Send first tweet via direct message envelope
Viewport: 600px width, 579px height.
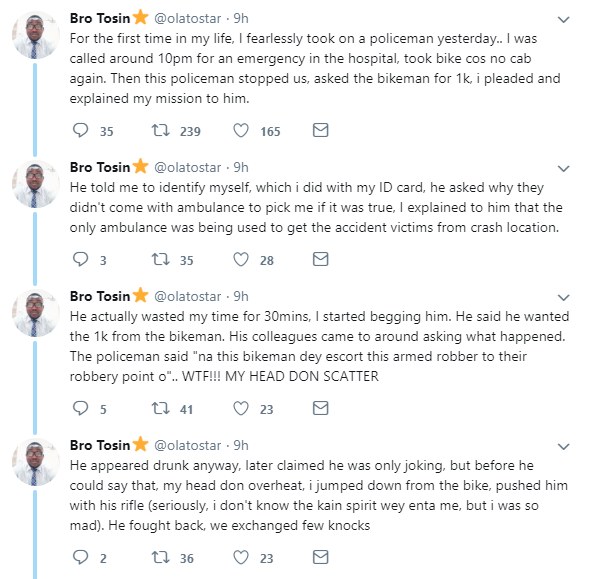[320, 131]
